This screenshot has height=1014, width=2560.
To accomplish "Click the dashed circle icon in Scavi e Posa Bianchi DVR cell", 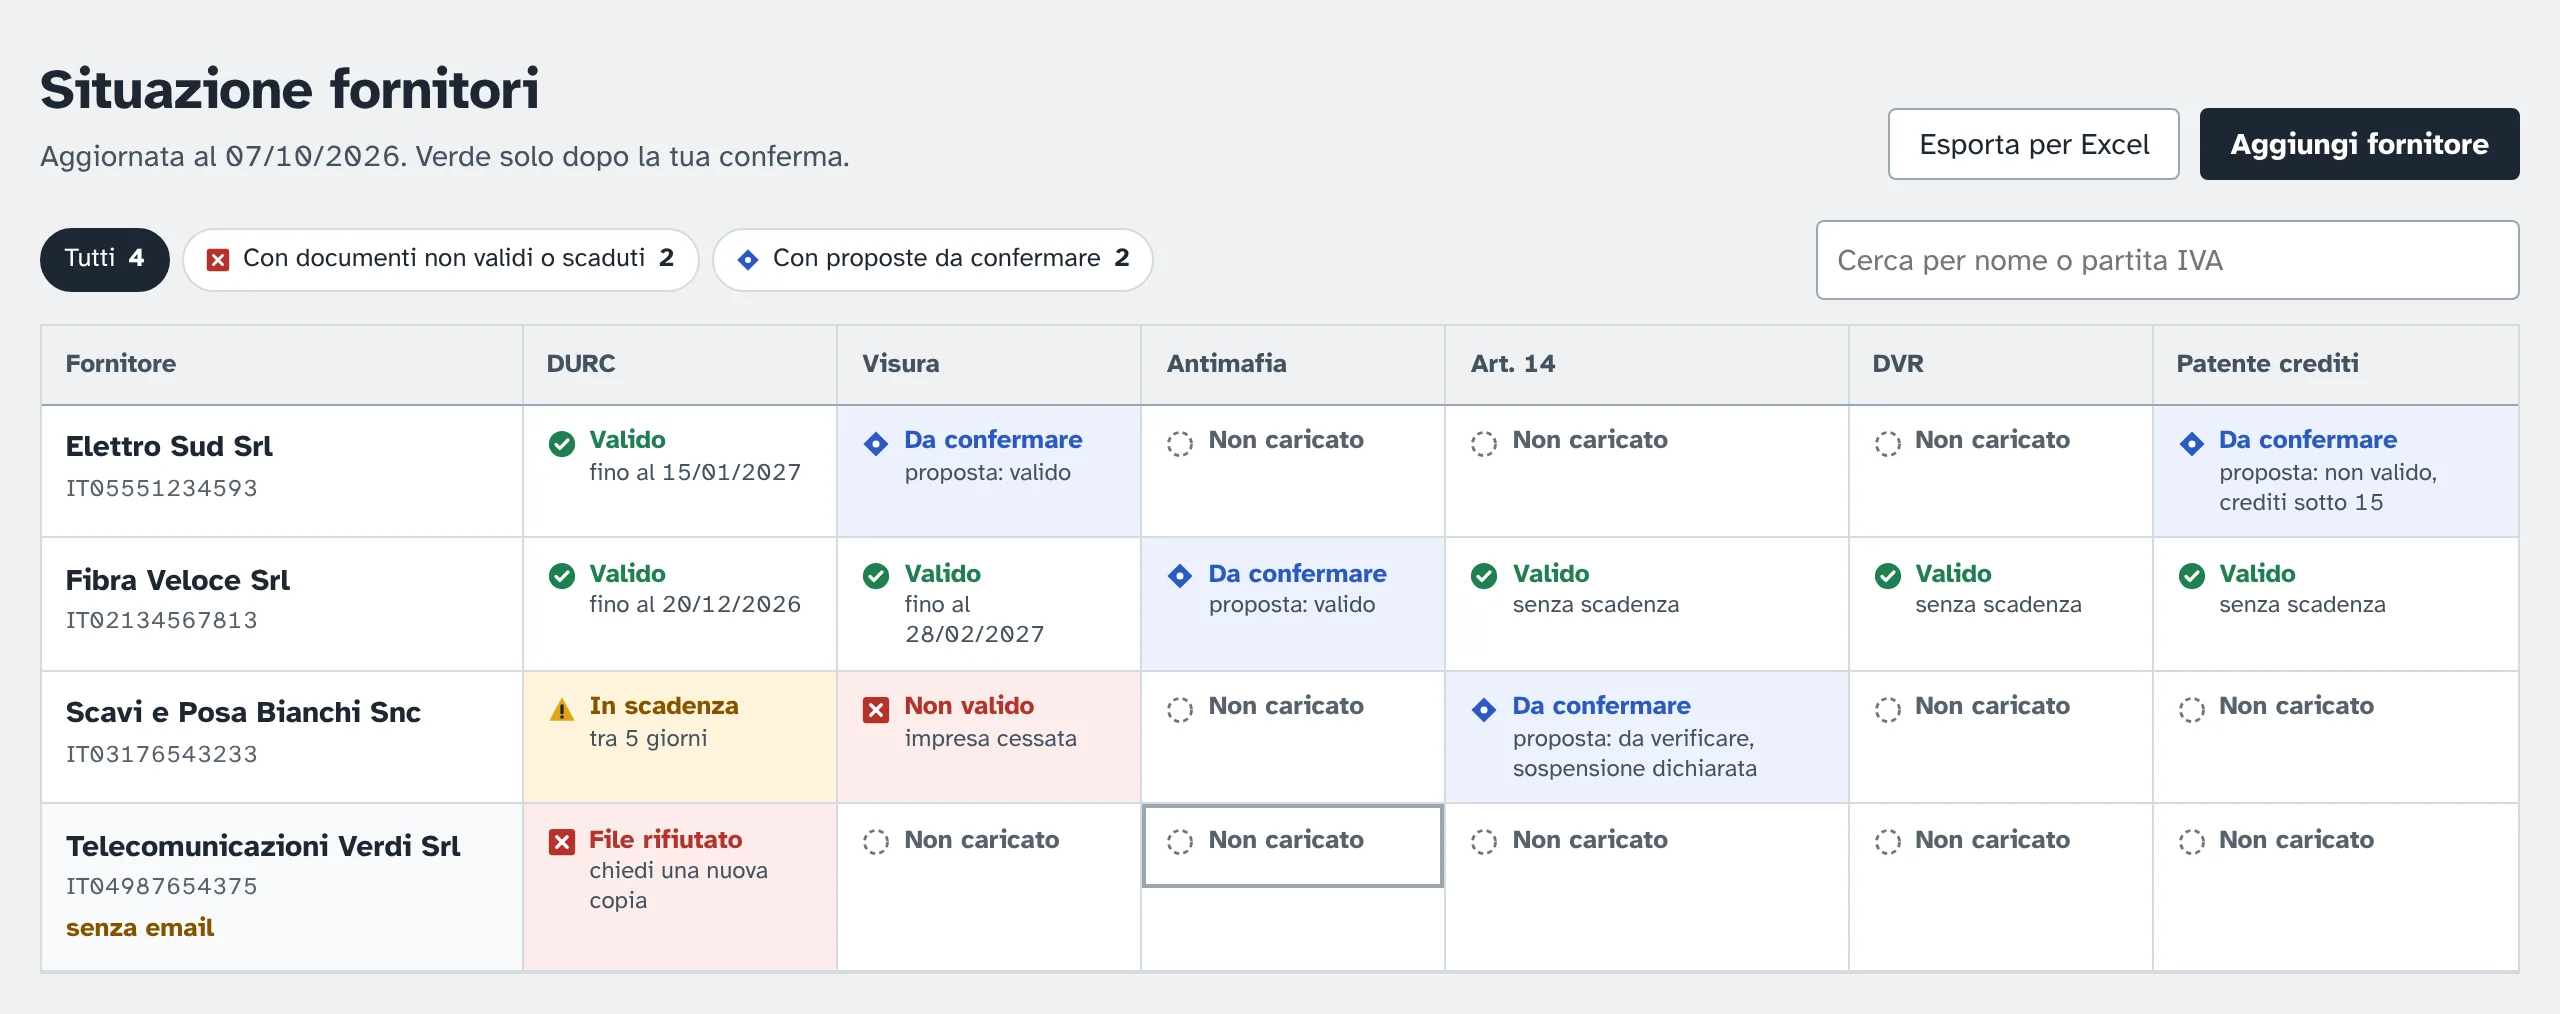I will coord(1888,709).
